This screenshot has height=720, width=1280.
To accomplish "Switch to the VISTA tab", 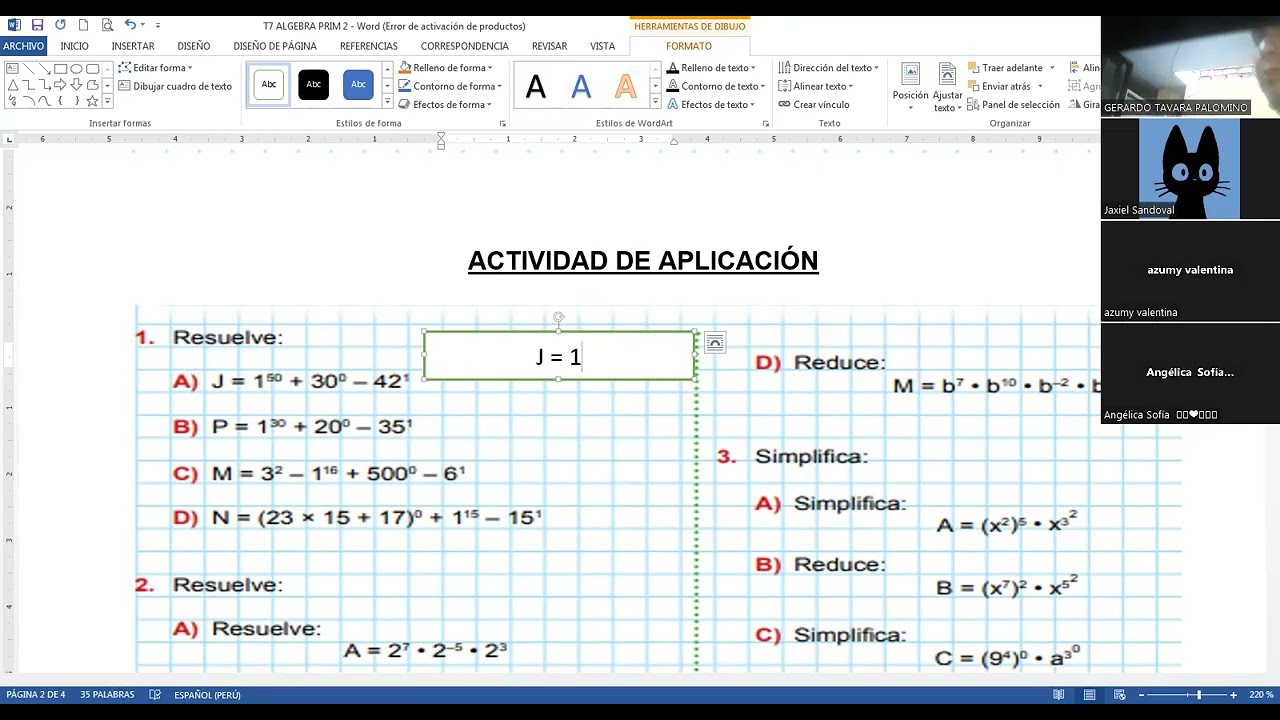I will [602, 46].
